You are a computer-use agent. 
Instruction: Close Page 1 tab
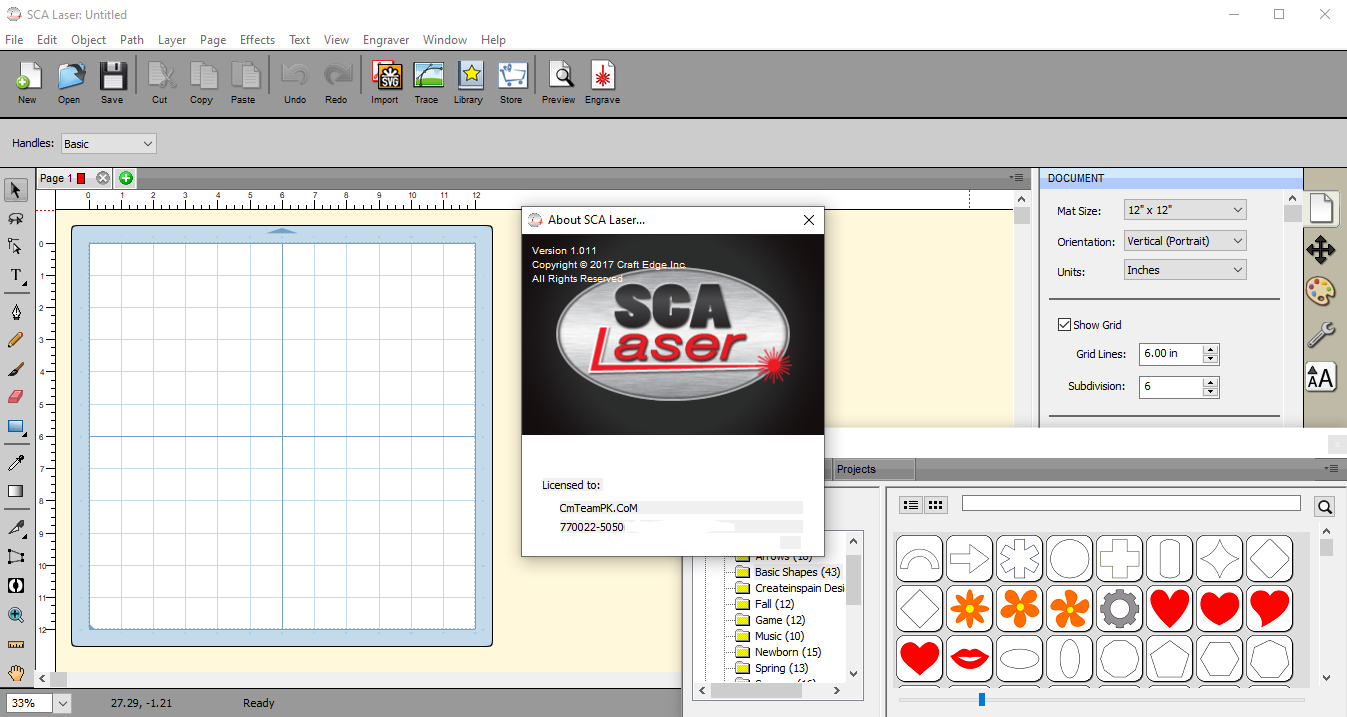103,178
